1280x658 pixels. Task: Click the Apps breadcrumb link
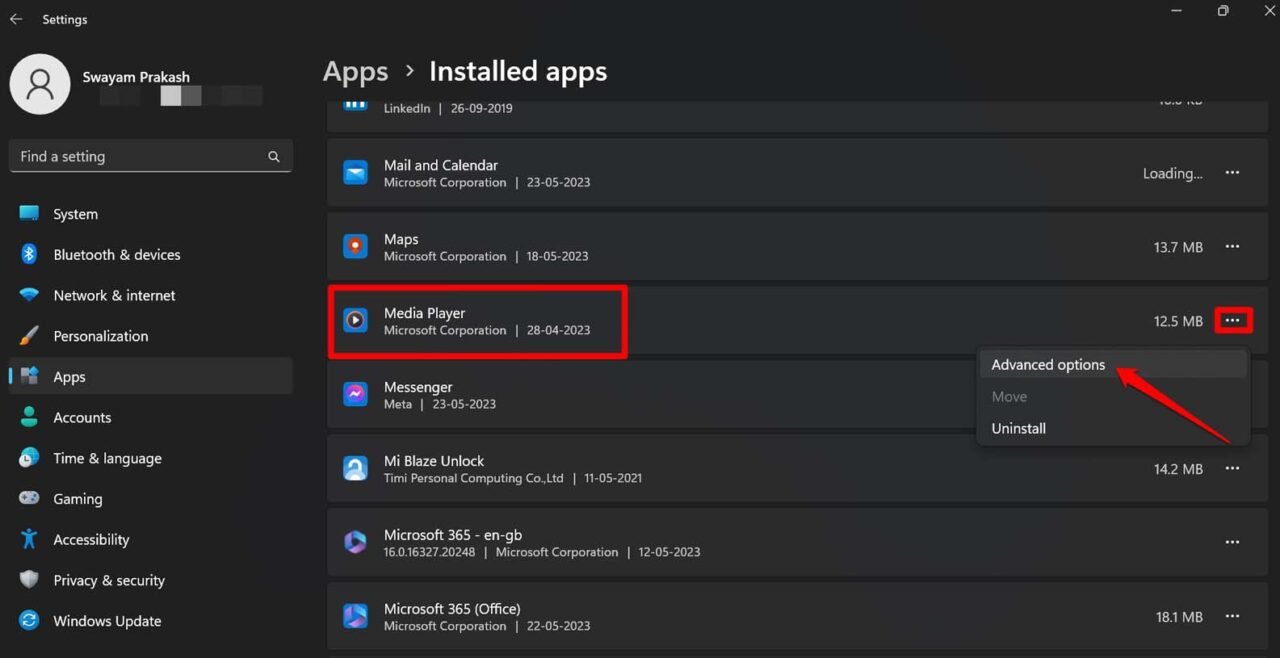[x=355, y=71]
